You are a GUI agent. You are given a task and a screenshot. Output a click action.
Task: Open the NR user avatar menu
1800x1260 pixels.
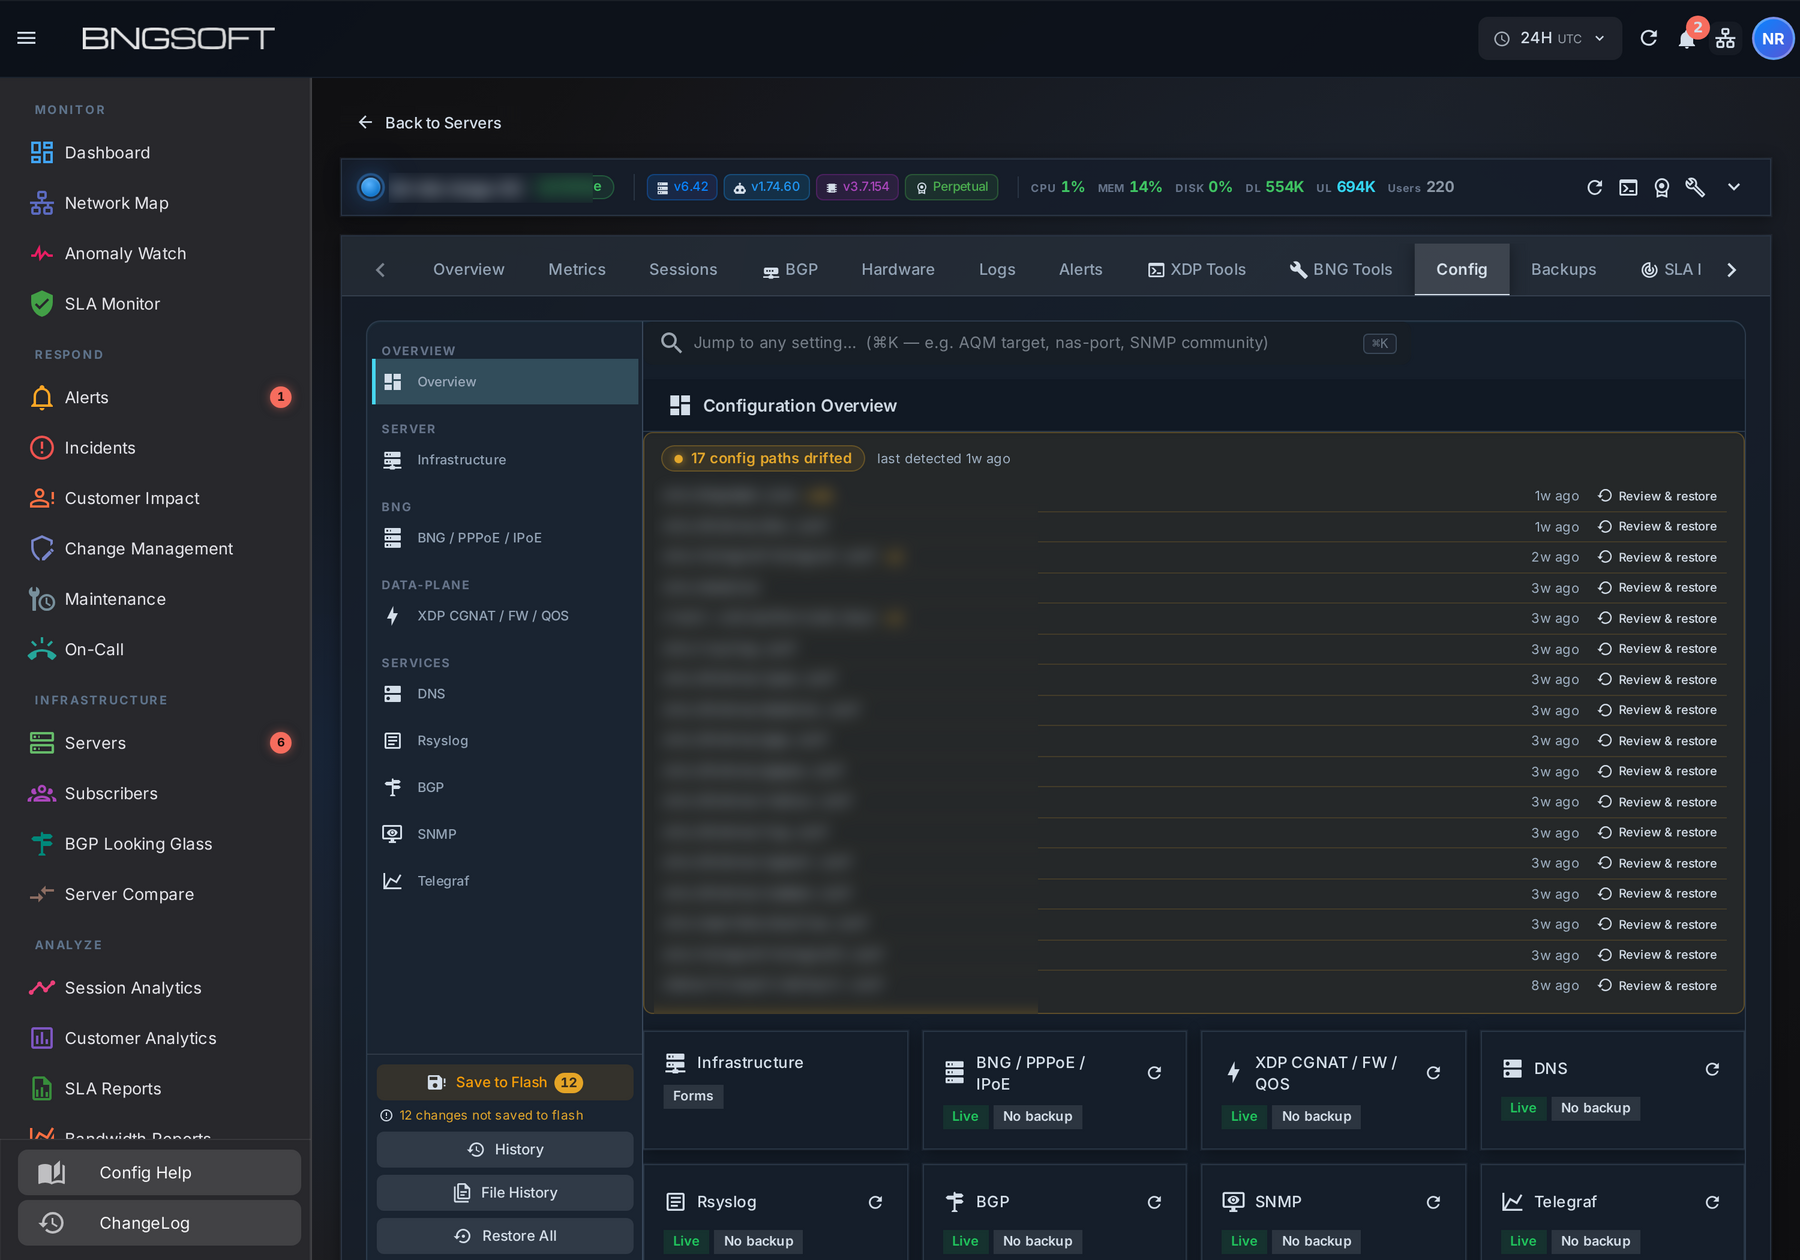(1773, 38)
